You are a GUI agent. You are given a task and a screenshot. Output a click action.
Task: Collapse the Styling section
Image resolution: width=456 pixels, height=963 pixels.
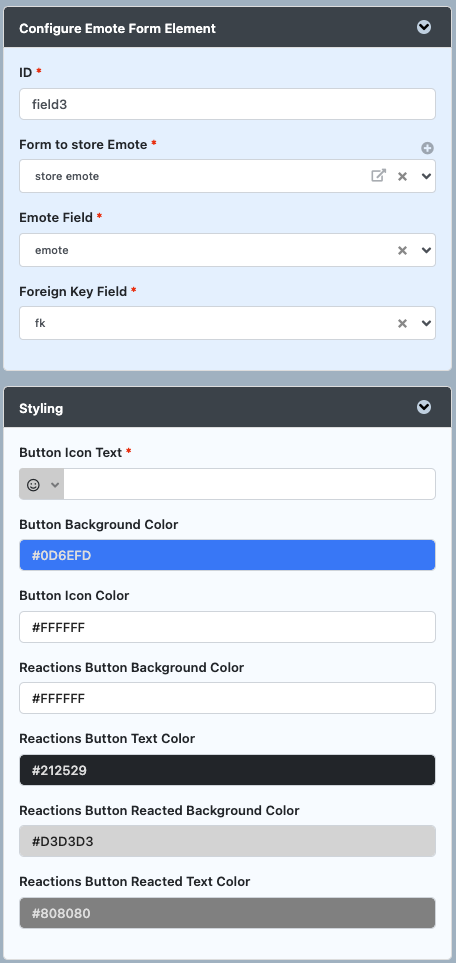tap(424, 407)
